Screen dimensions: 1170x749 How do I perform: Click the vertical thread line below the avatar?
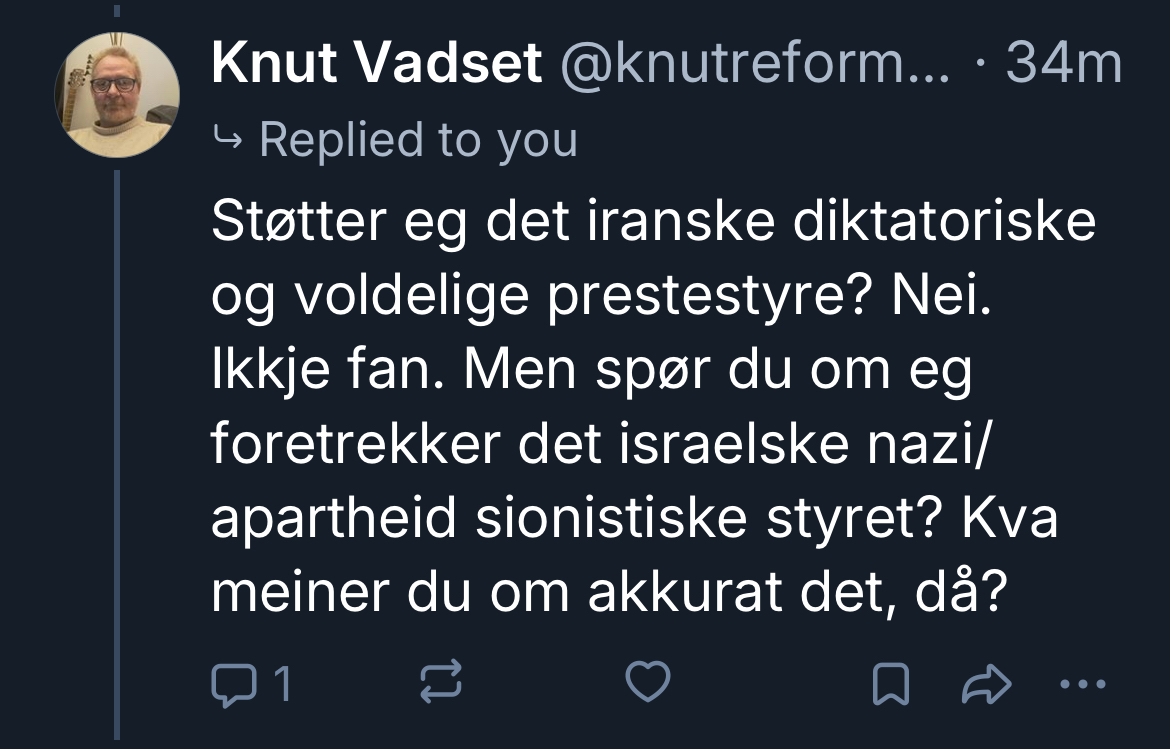tap(116, 450)
